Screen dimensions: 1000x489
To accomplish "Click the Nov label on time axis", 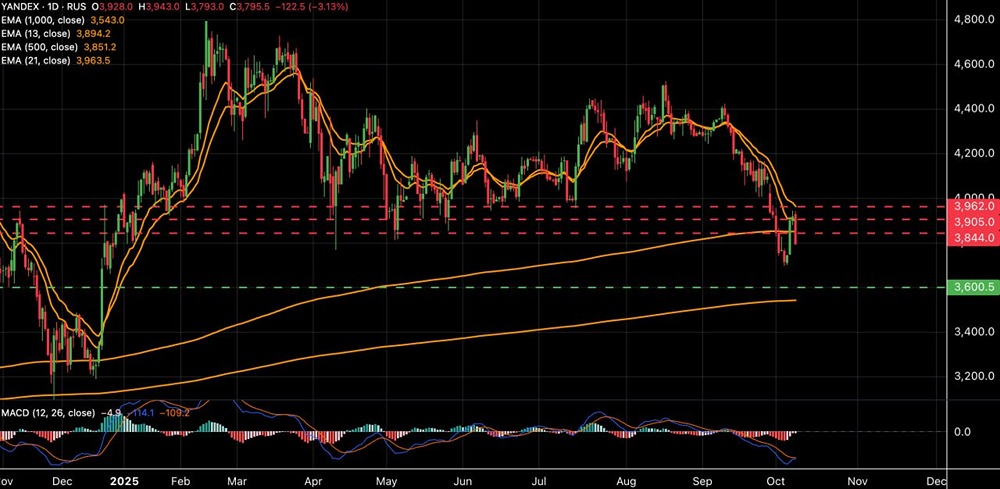I will pyautogui.click(x=857, y=480).
